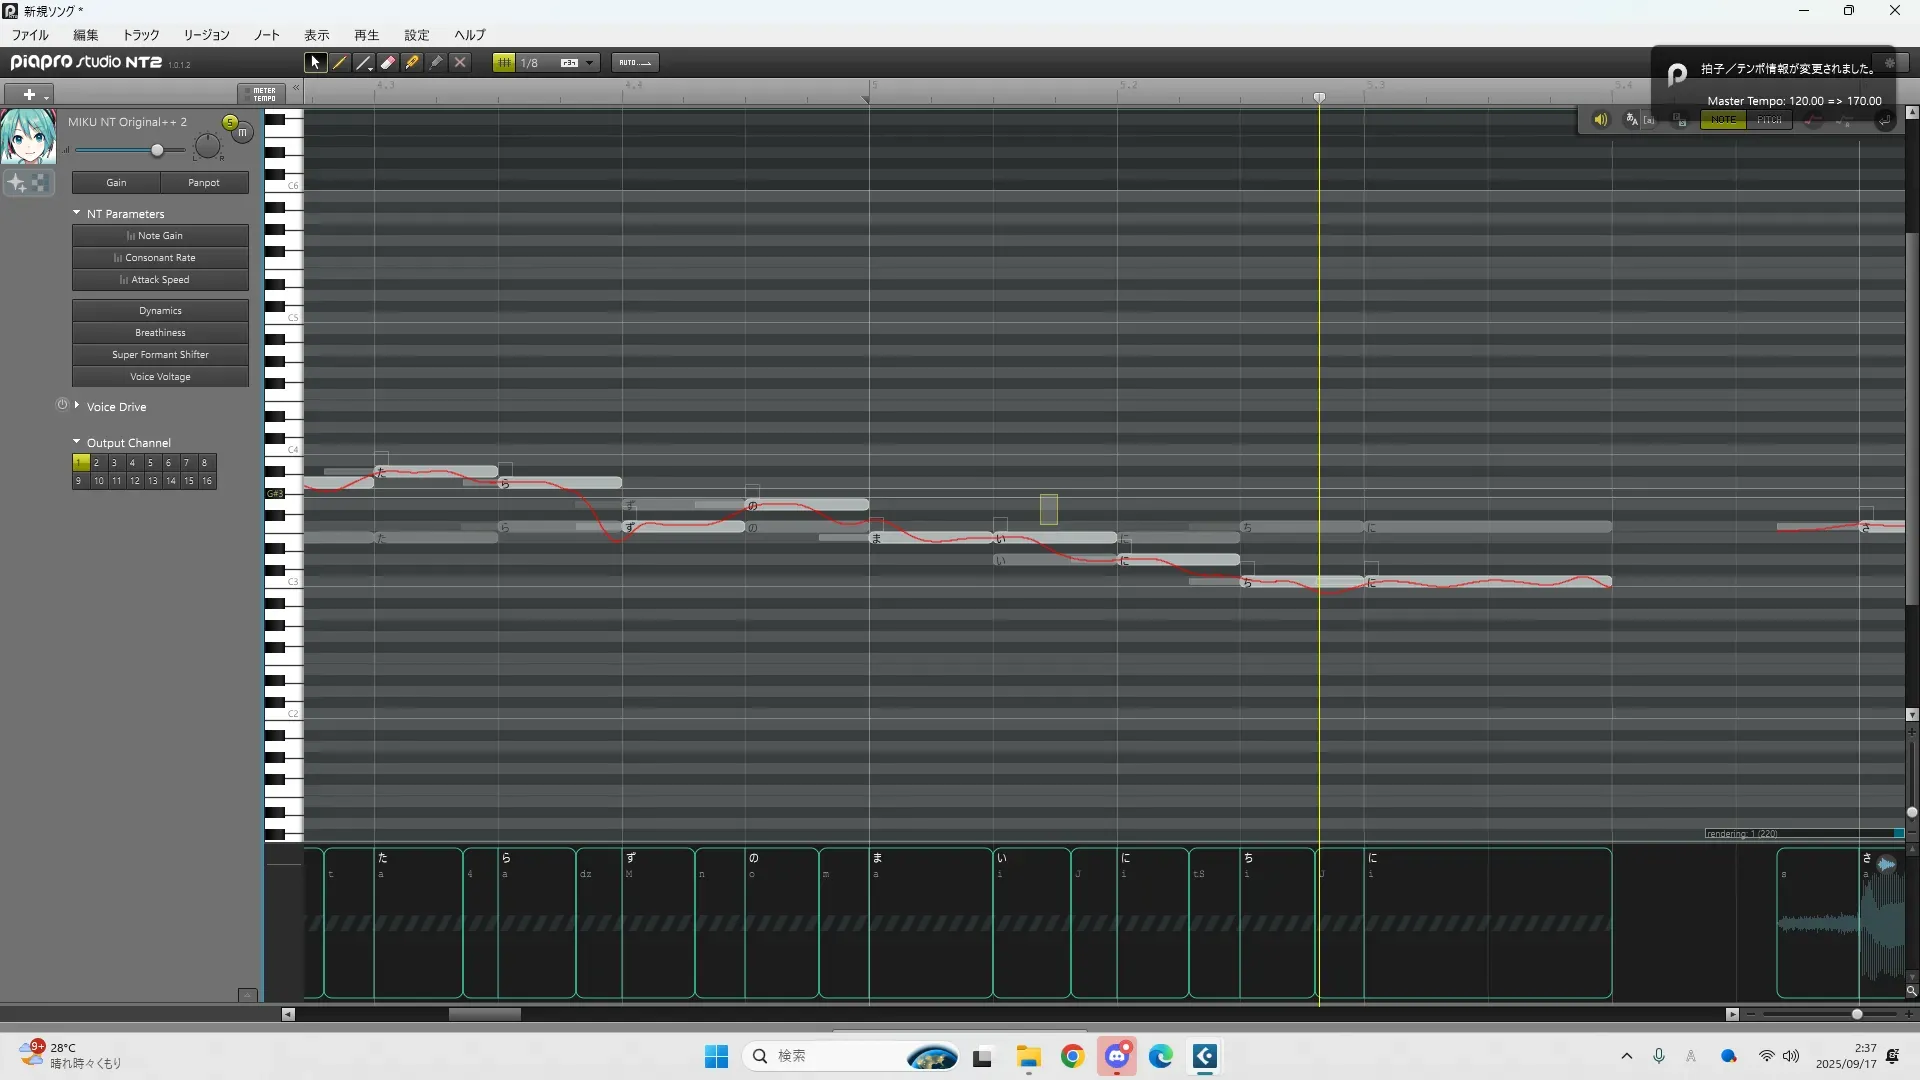
Task: Toggle the yellow Solo button
Action: pos(230,123)
